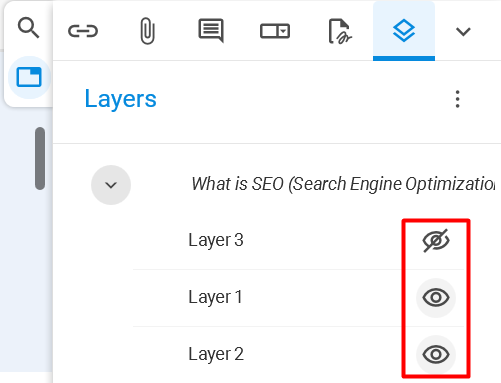This screenshot has height=383, width=501.
Task: Show Layer 3 using crossed-eye icon
Action: [x=436, y=240]
